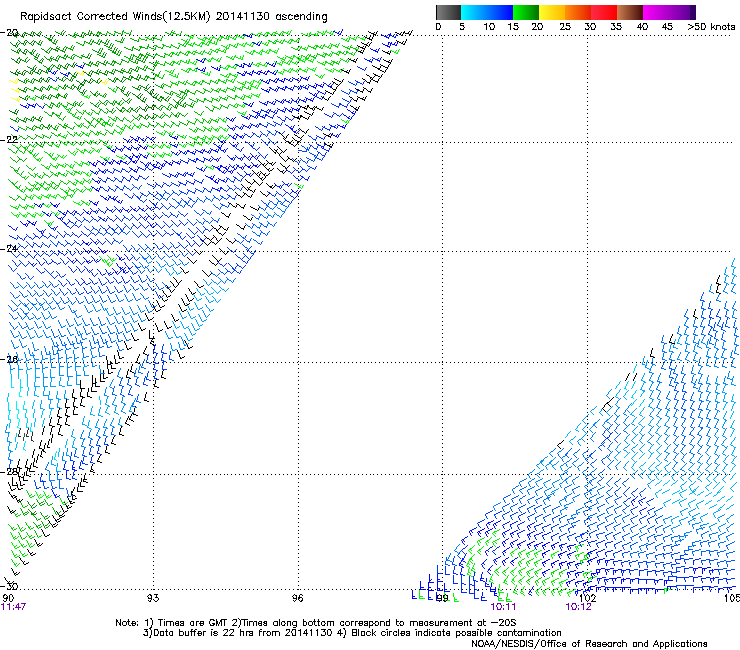Click the blue 10-15 knots legend color
The height and width of the screenshot is (650, 740).
click(500, 12)
